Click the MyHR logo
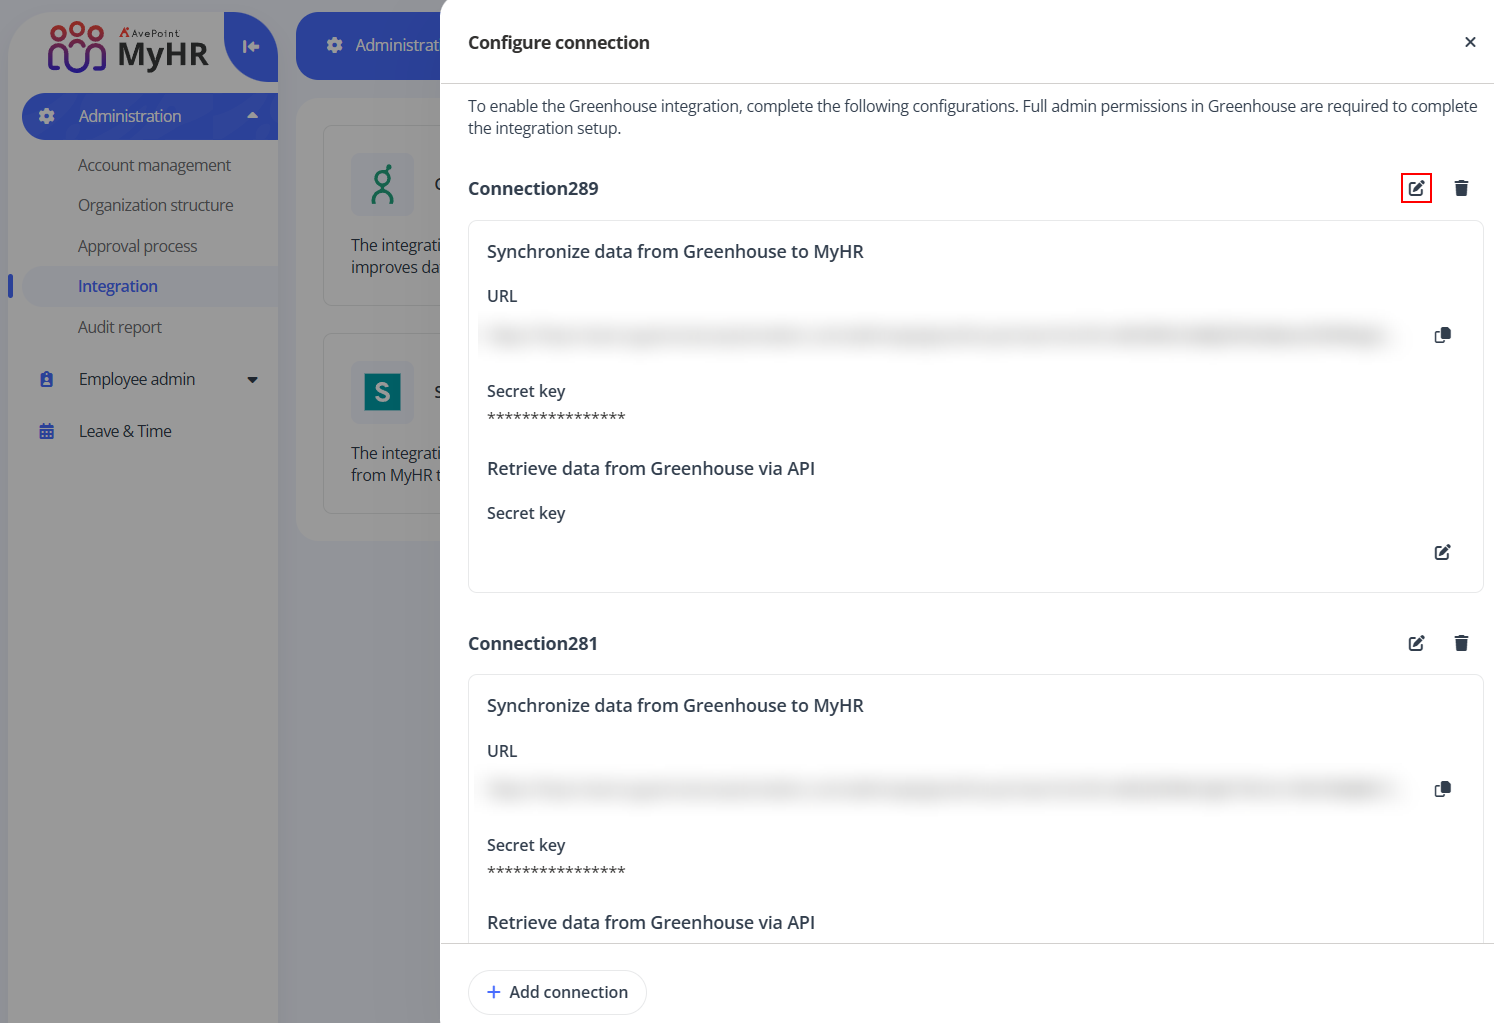Image resolution: width=1494 pixels, height=1023 pixels. (x=128, y=48)
